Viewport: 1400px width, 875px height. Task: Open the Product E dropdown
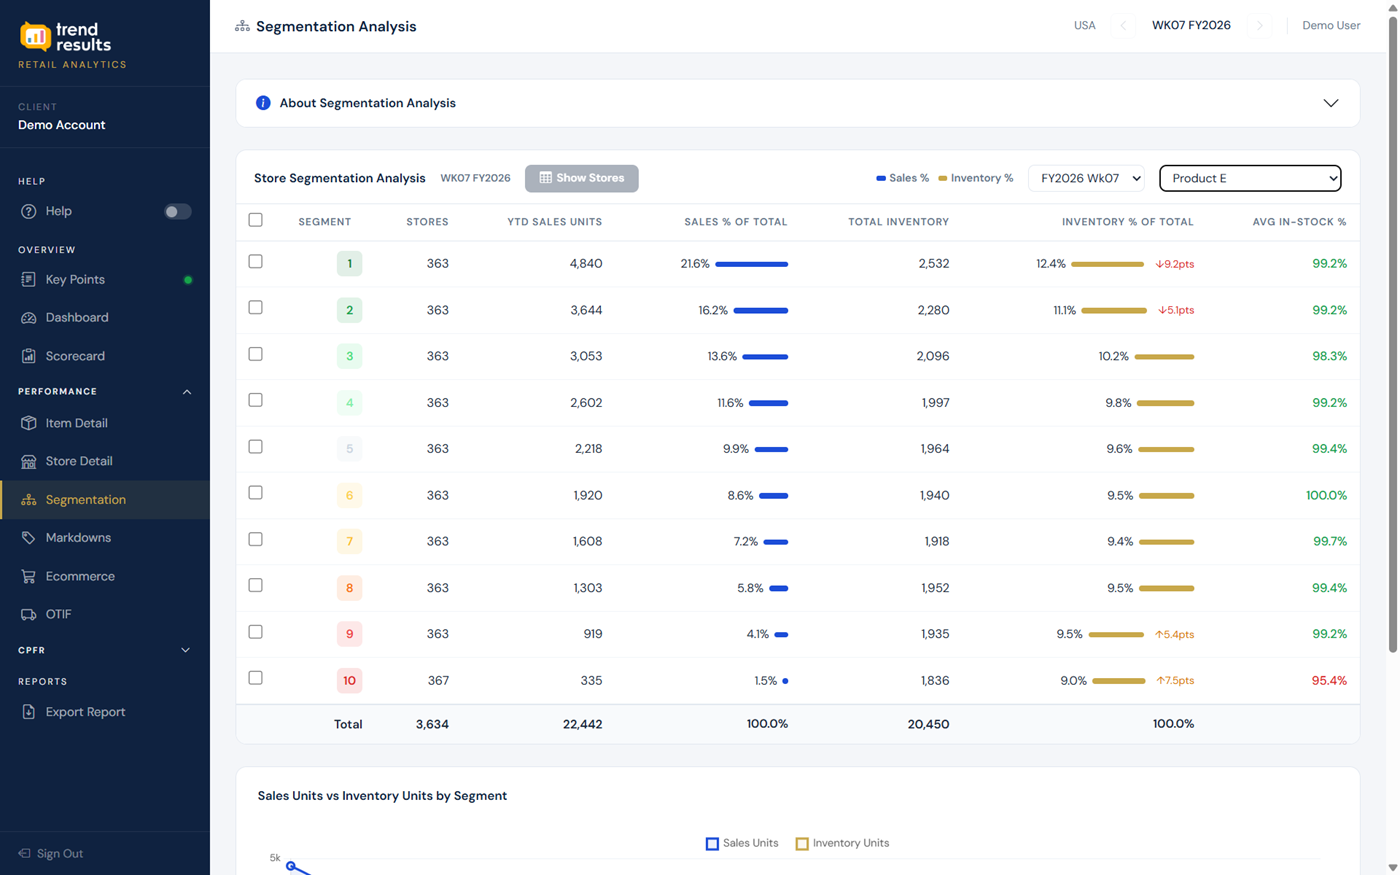[1249, 178]
